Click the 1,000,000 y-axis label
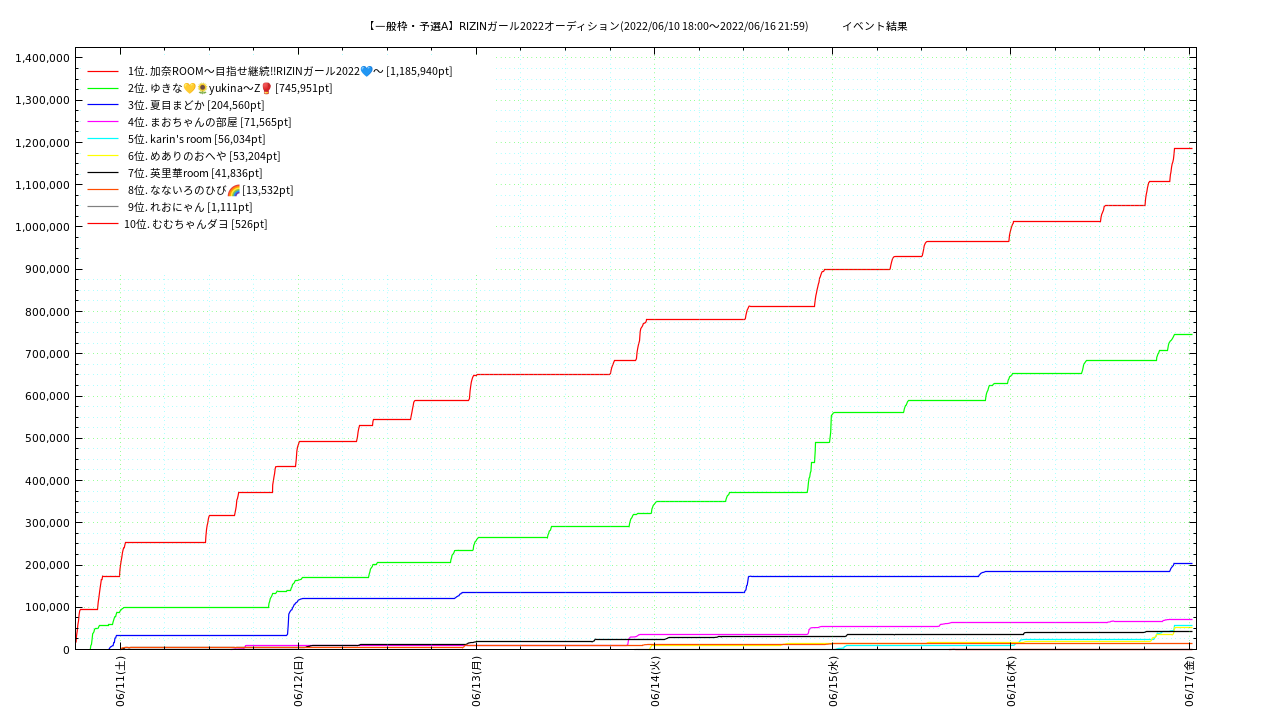This screenshot has width=1280, height=720. [42, 227]
